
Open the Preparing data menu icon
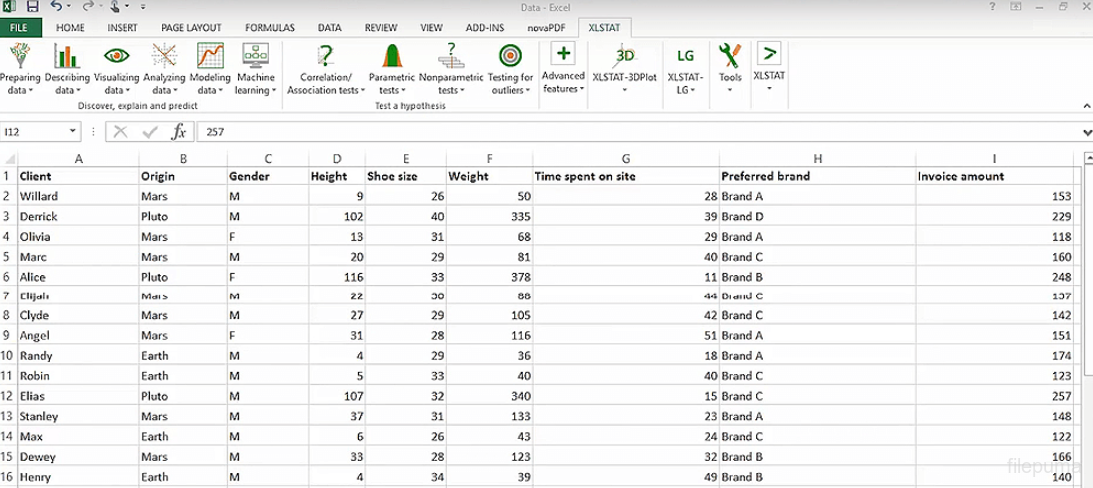point(19,57)
